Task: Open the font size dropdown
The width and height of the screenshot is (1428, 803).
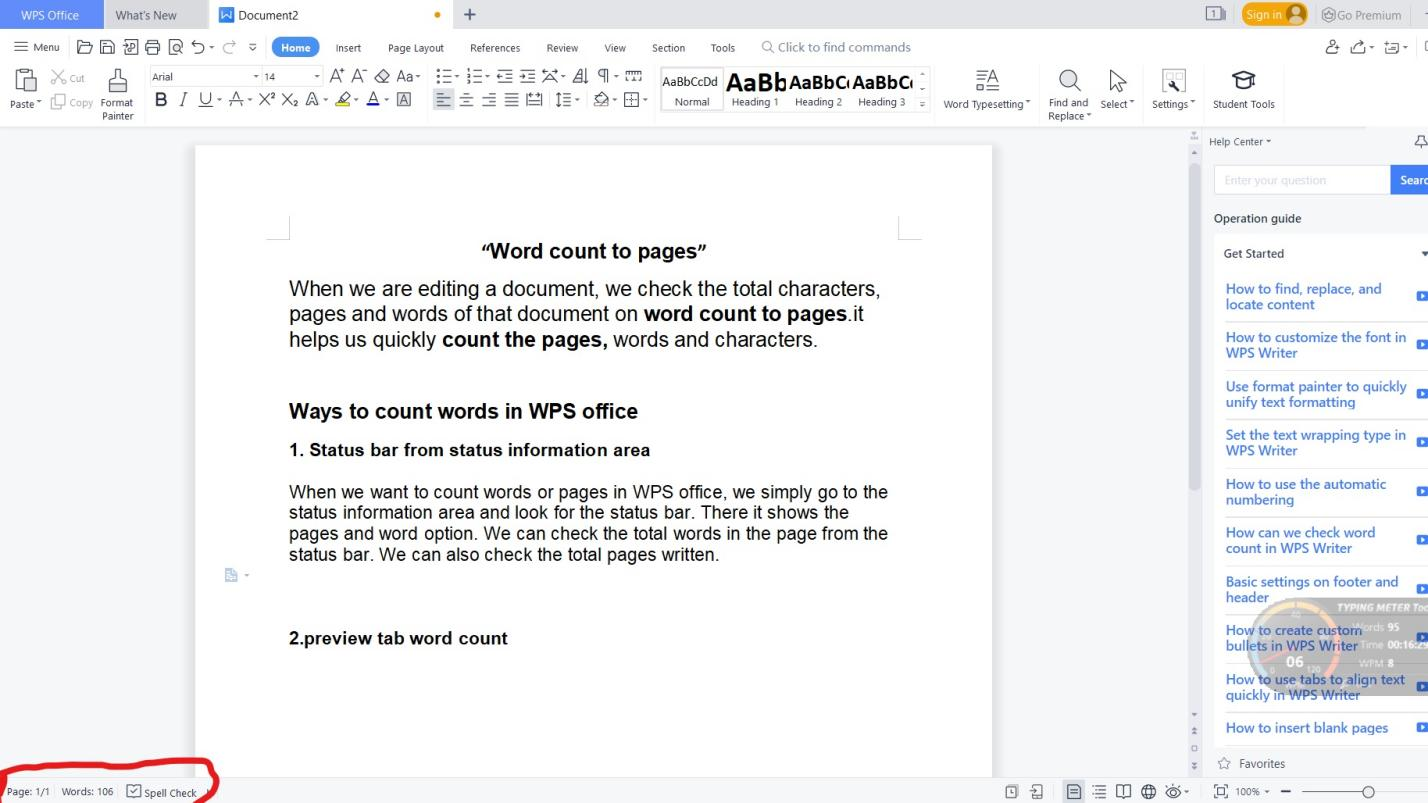Action: coord(318,76)
